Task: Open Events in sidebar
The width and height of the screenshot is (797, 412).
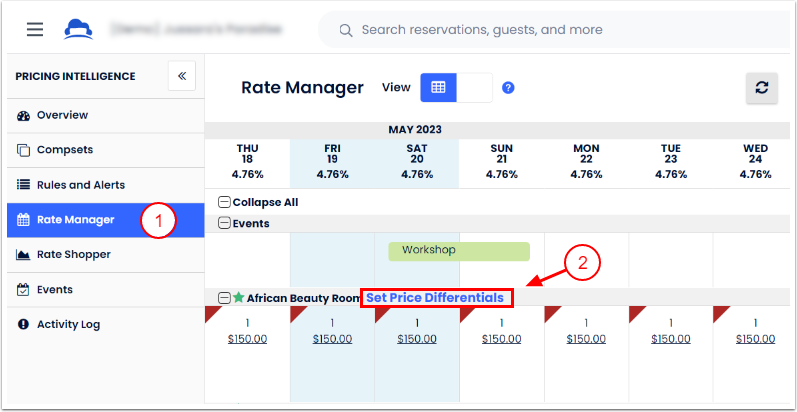Action: [x=106, y=290]
